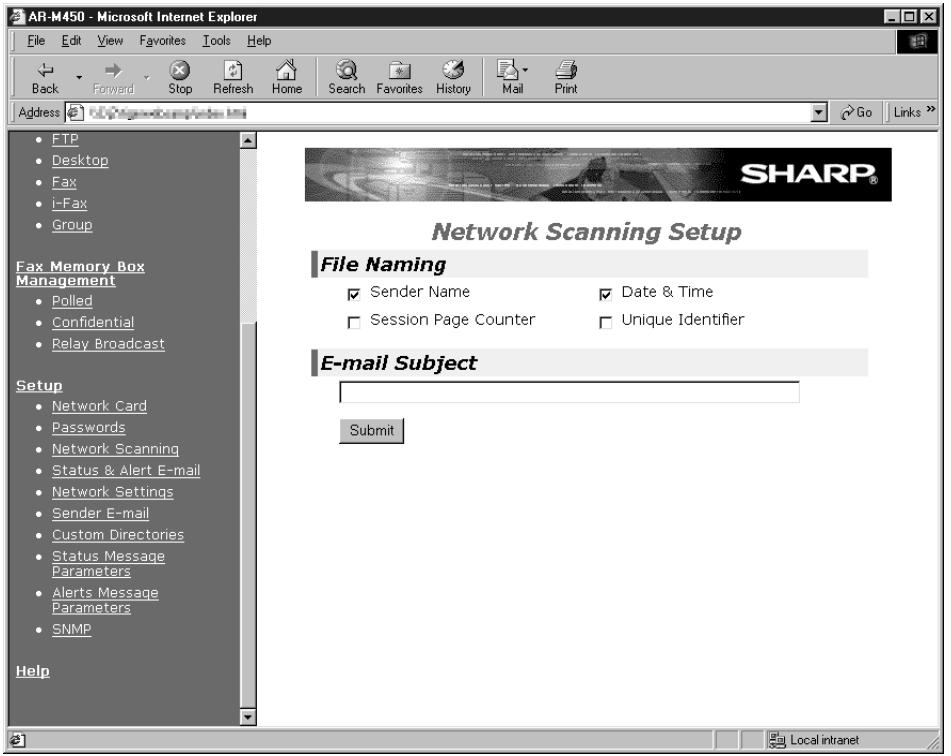Screen dimensions: 951x756
Task: Open the FTP sidebar link
Action: (65, 139)
